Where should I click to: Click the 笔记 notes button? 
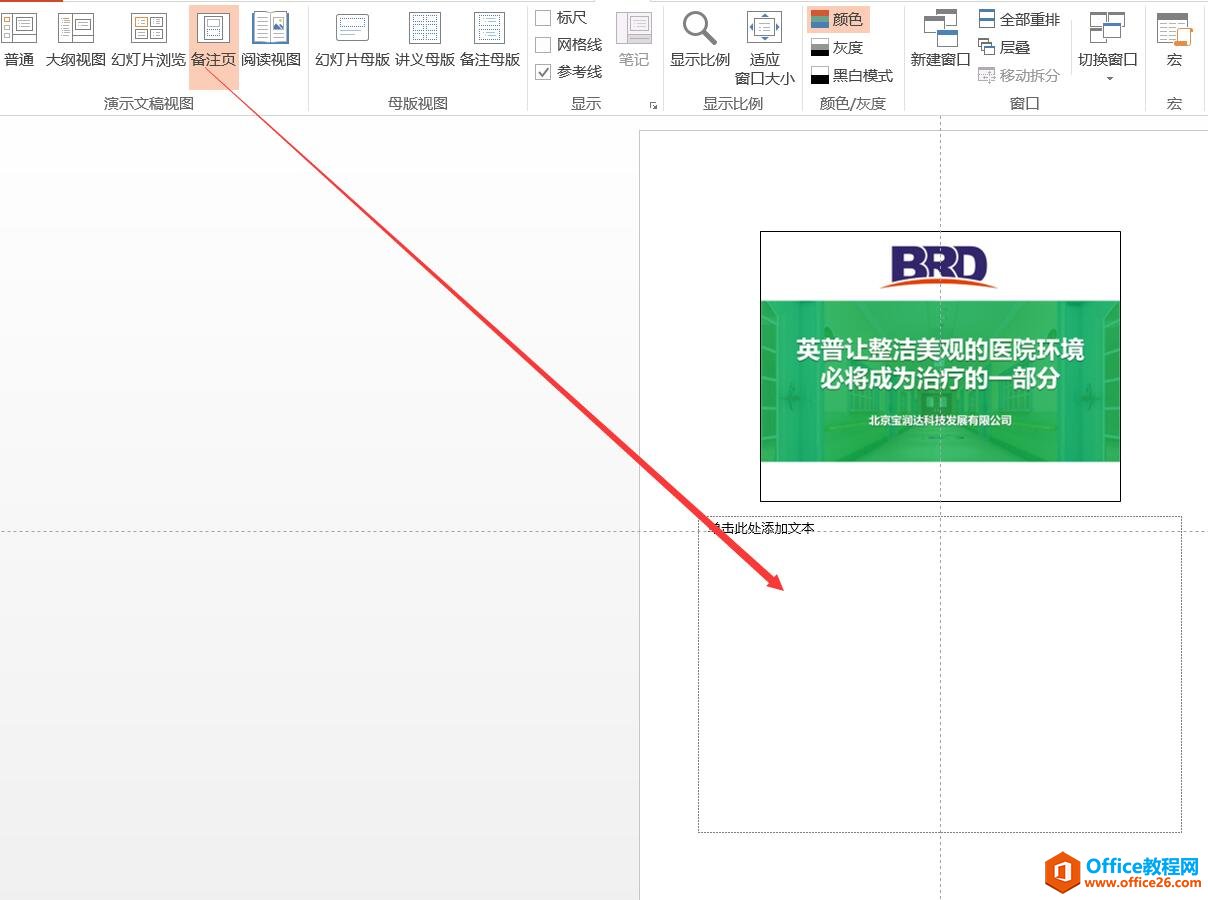click(x=634, y=40)
